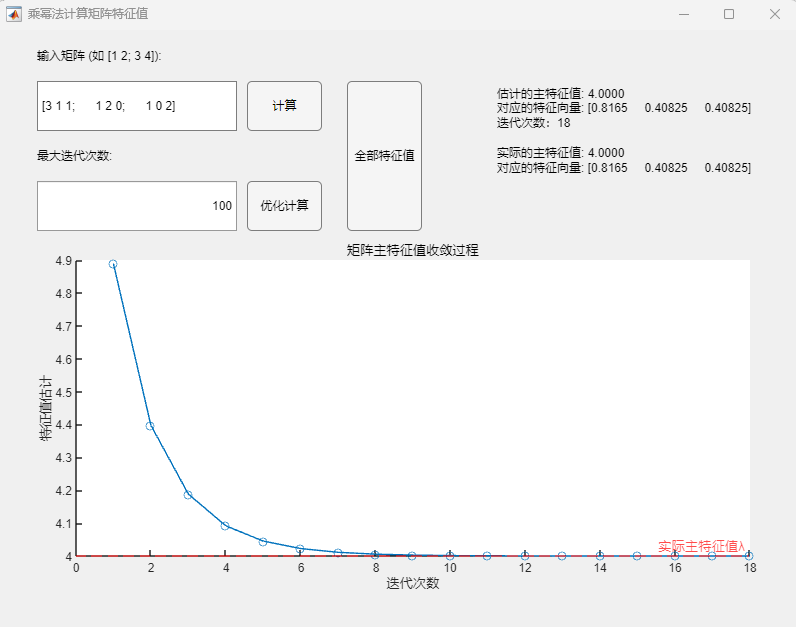Maximize the window
Screen dimensions: 796x627
pyautogui.click(x=729, y=14)
